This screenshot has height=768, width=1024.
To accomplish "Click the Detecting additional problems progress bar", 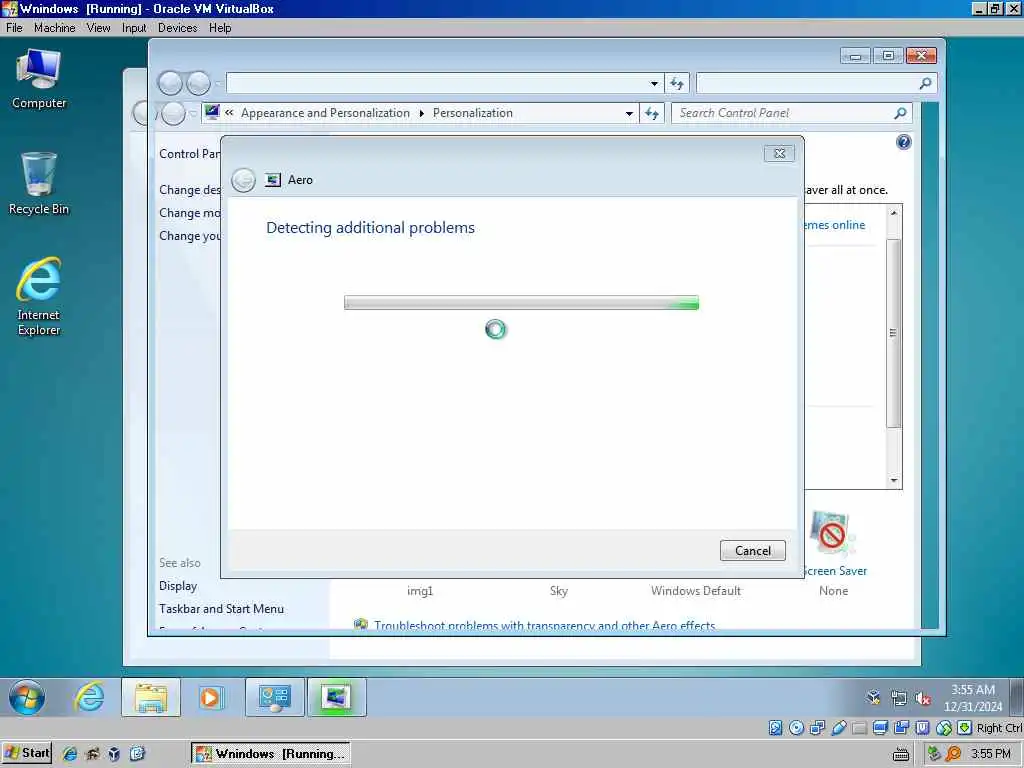I will tap(521, 302).
